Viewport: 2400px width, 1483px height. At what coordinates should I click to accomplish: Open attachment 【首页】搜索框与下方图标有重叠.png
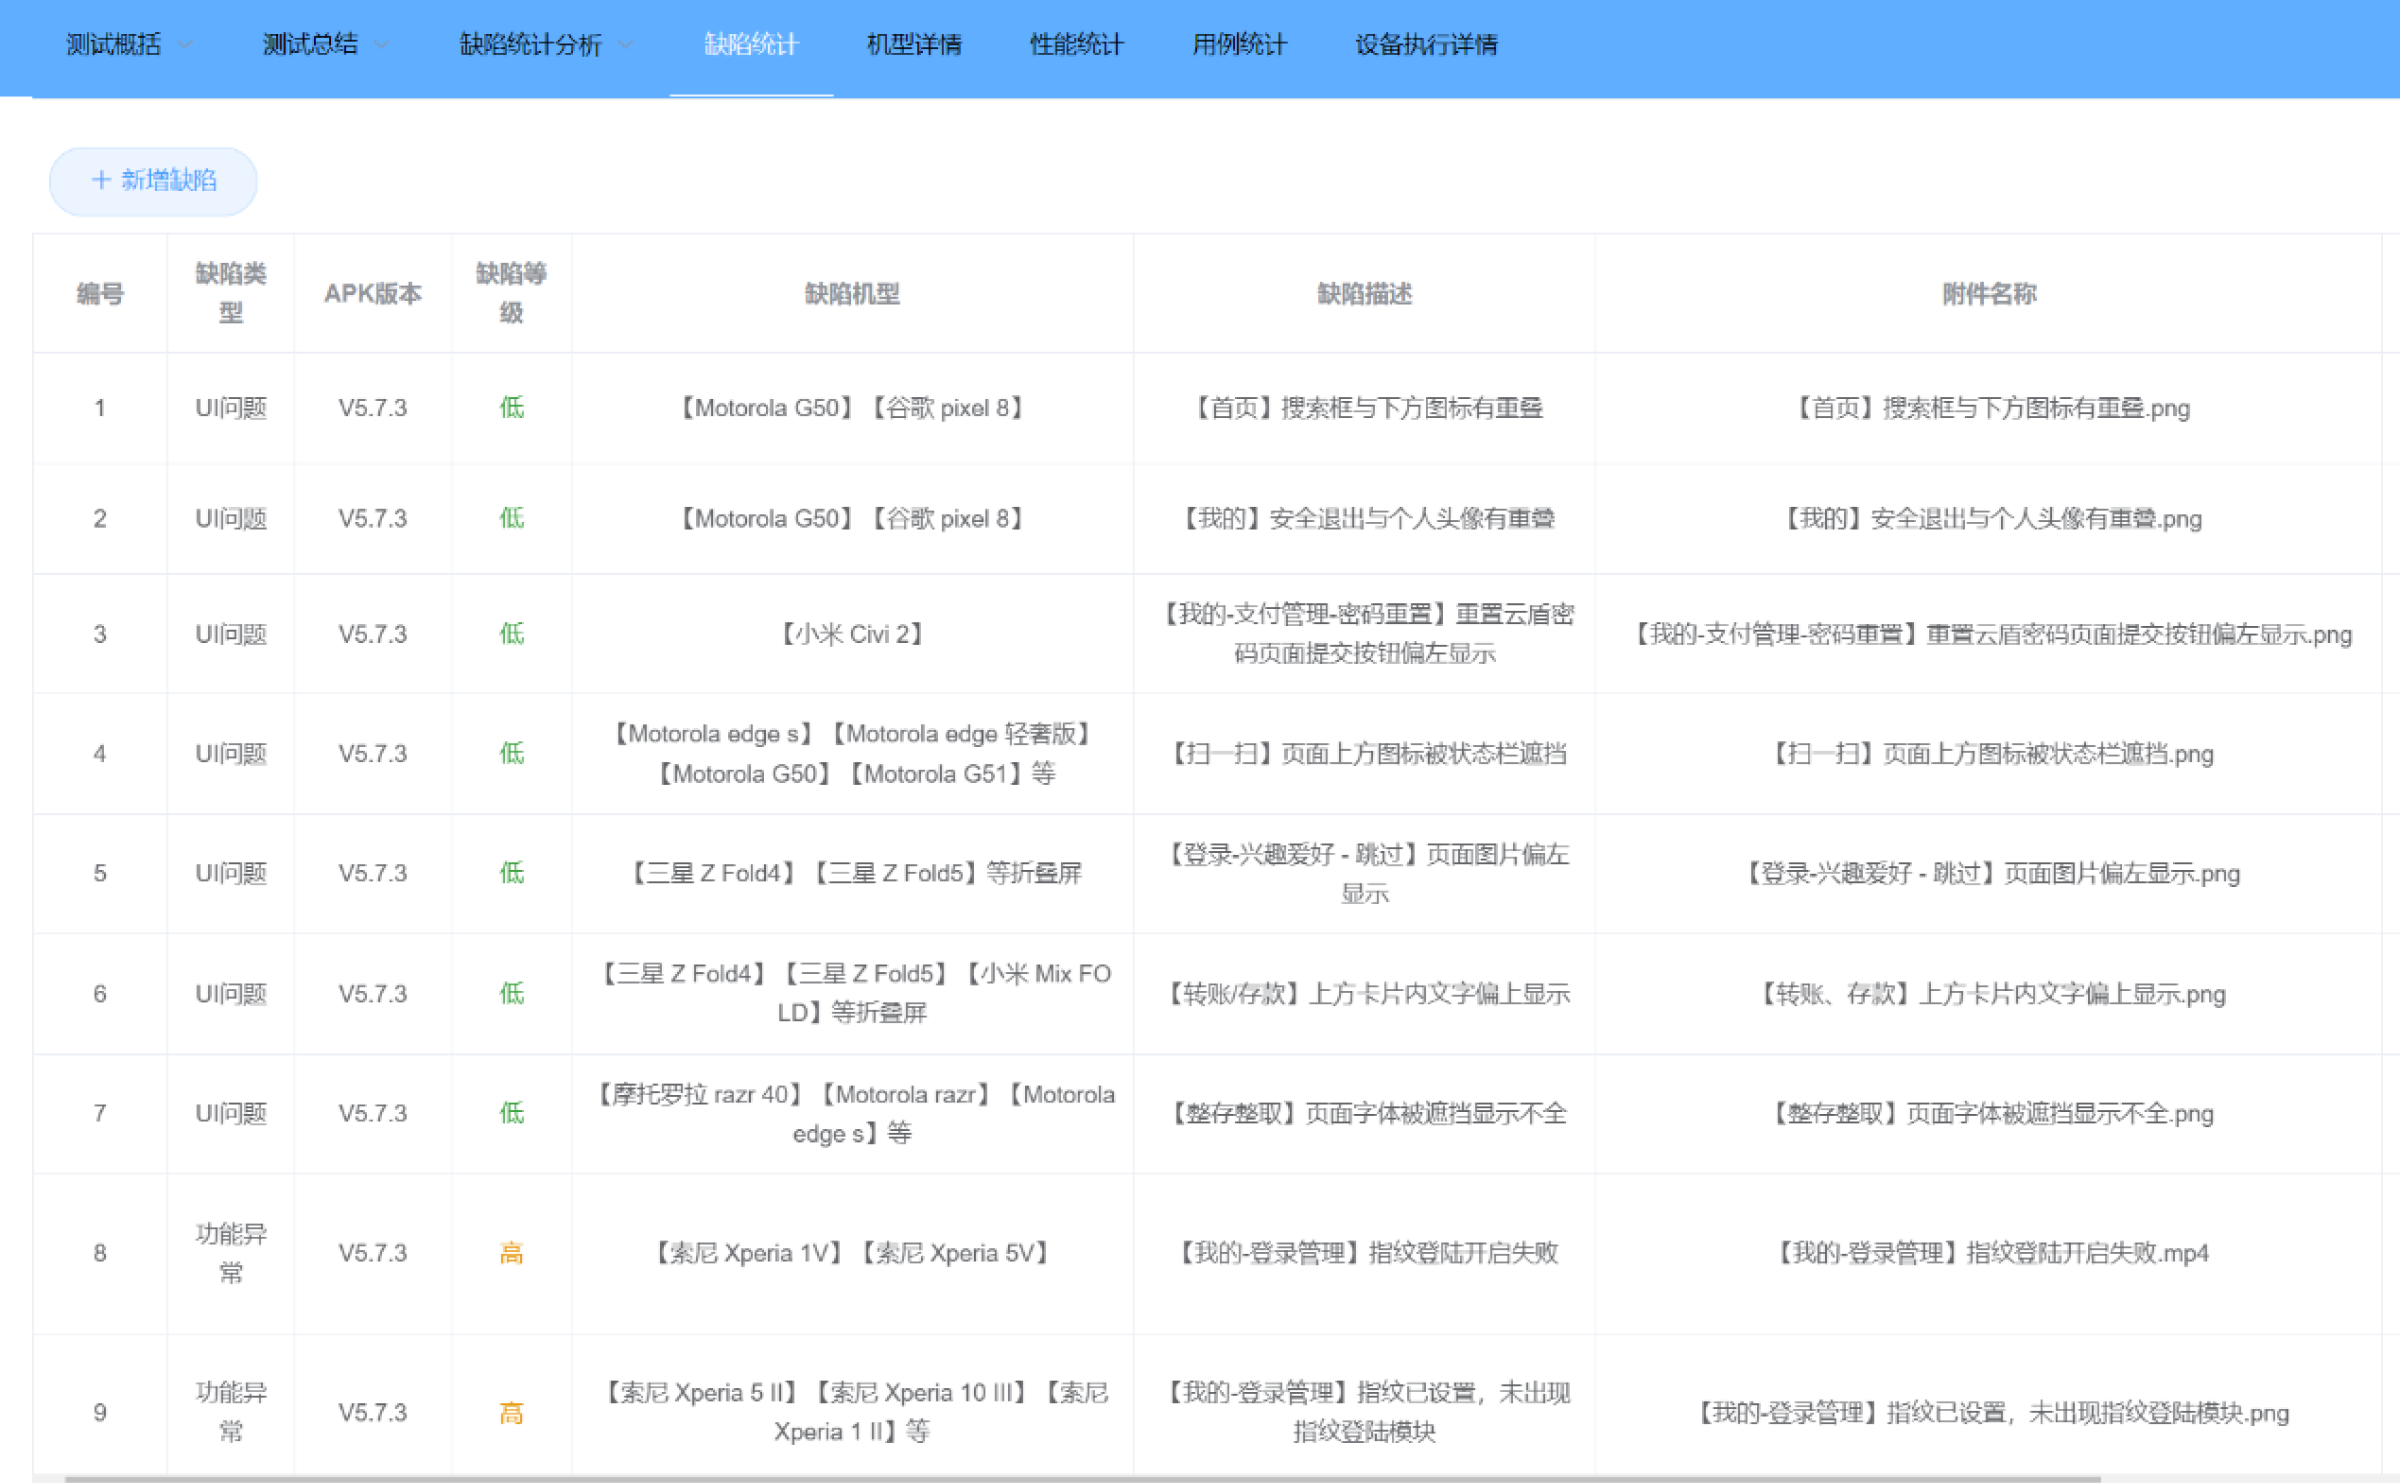1989,408
